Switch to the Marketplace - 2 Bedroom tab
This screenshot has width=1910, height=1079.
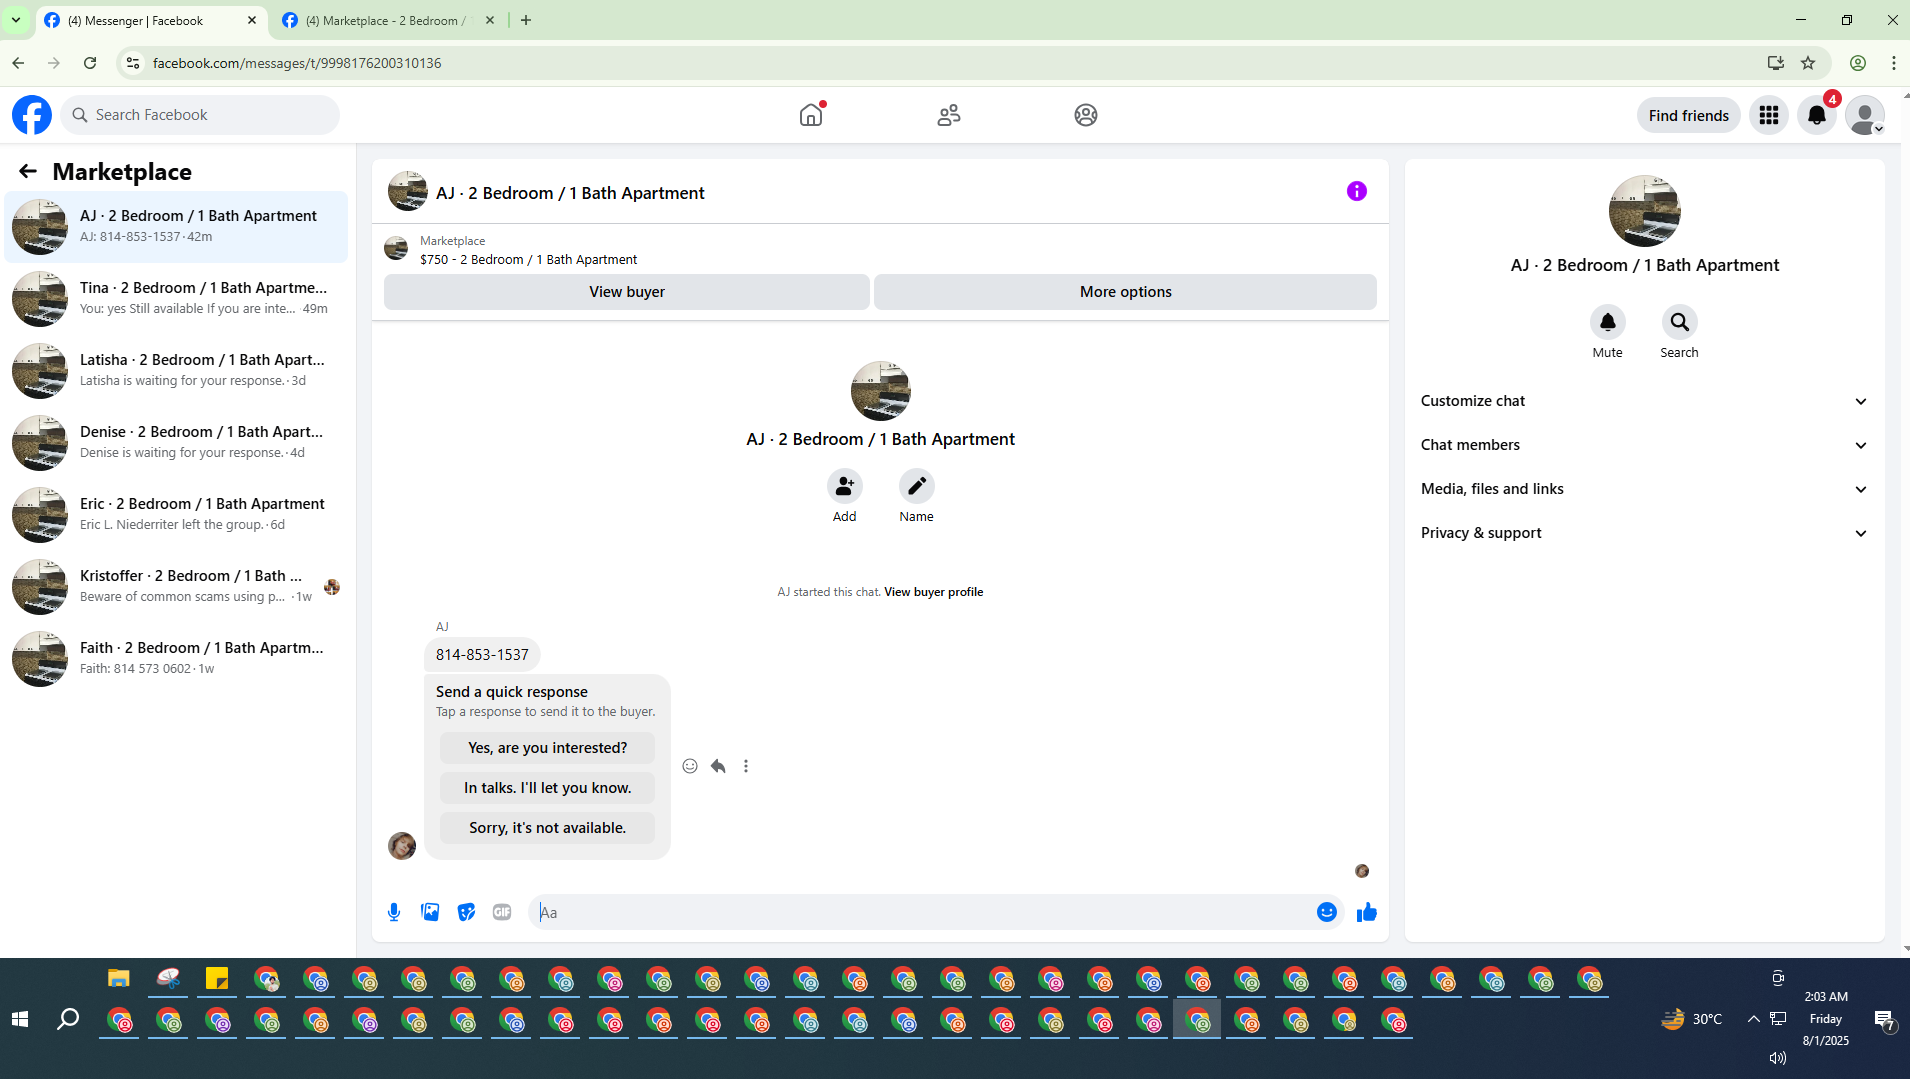click(x=388, y=20)
